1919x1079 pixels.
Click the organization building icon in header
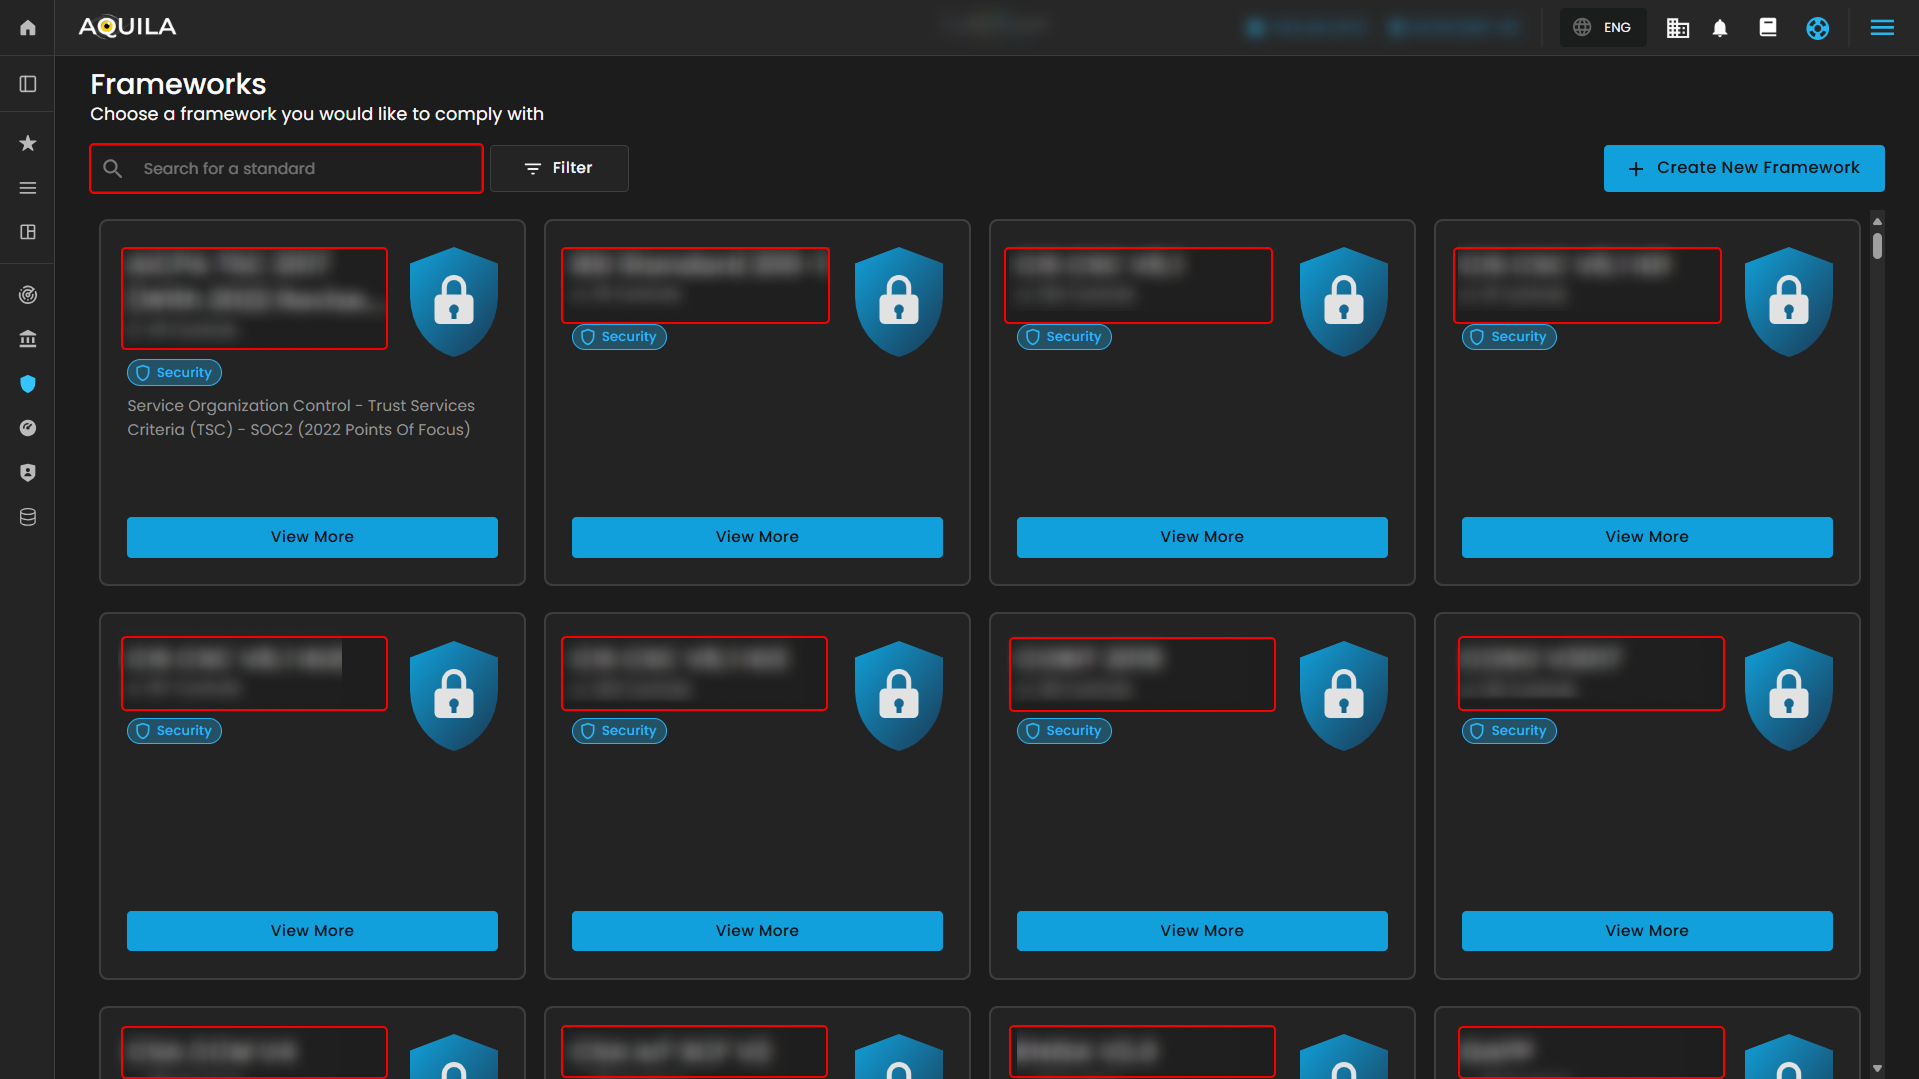click(1677, 28)
